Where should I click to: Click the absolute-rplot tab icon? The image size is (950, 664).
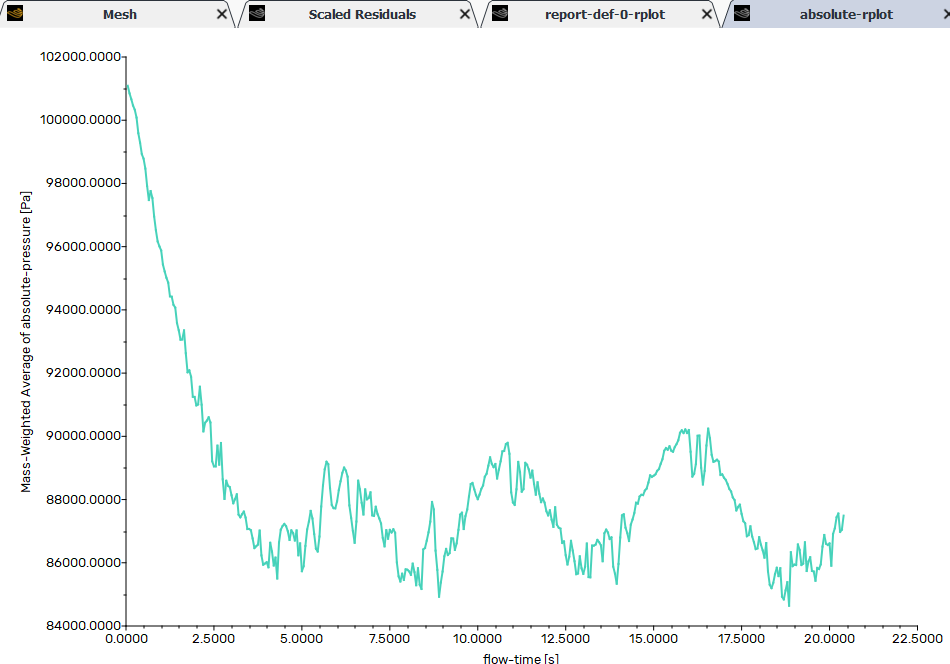(x=742, y=14)
